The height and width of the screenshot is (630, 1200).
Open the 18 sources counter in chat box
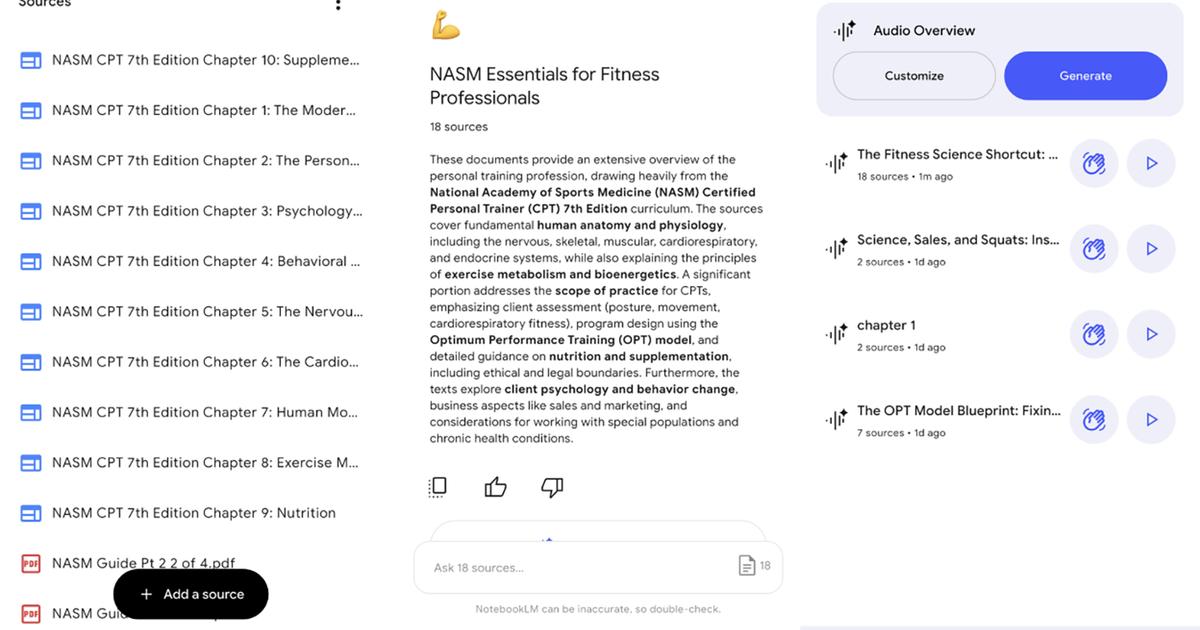[754, 566]
